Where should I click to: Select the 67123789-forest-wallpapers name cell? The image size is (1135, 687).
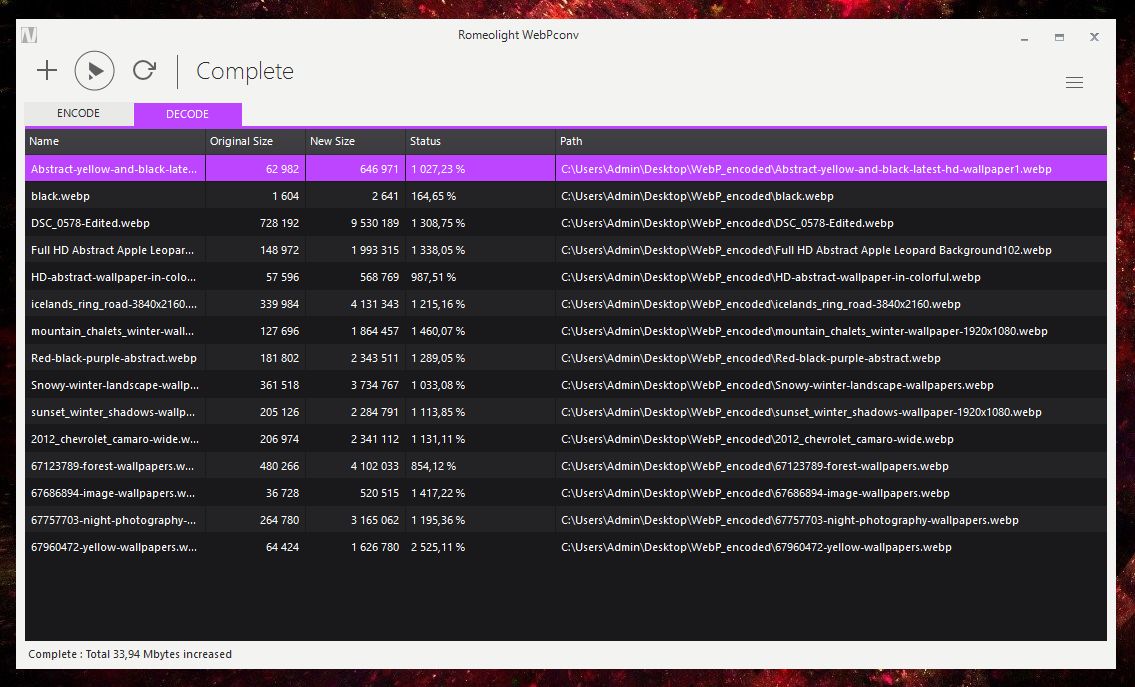point(115,466)
